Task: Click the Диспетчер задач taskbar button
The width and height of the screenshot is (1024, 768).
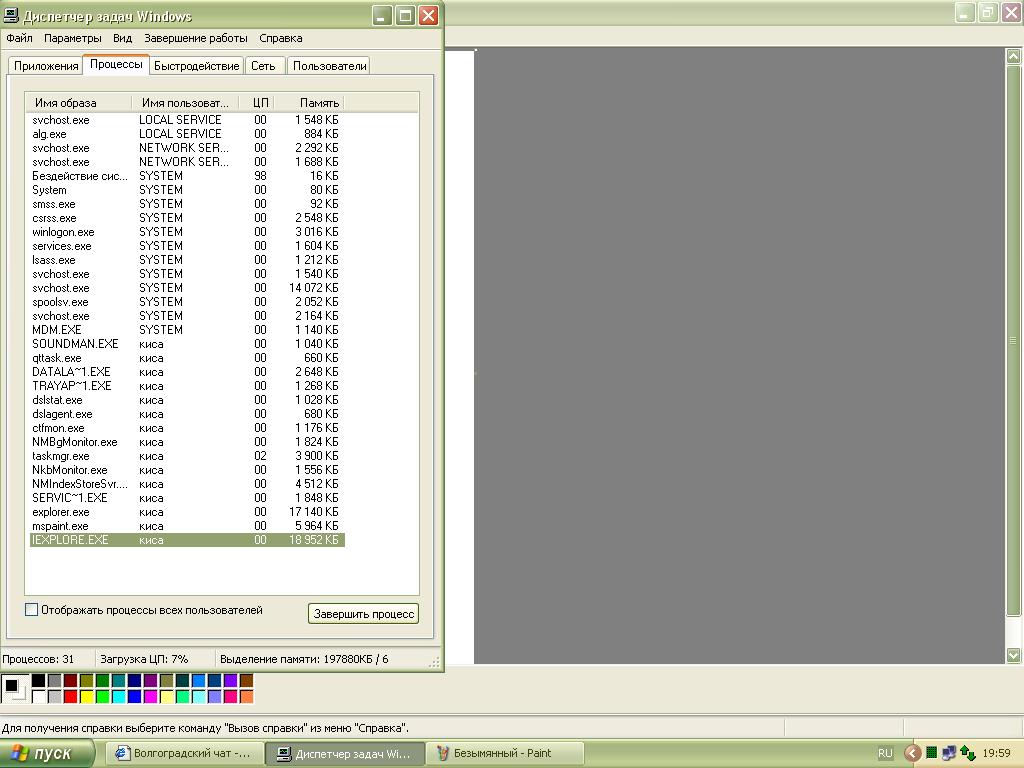Action: pyautogui.click(x=345, y=754)
